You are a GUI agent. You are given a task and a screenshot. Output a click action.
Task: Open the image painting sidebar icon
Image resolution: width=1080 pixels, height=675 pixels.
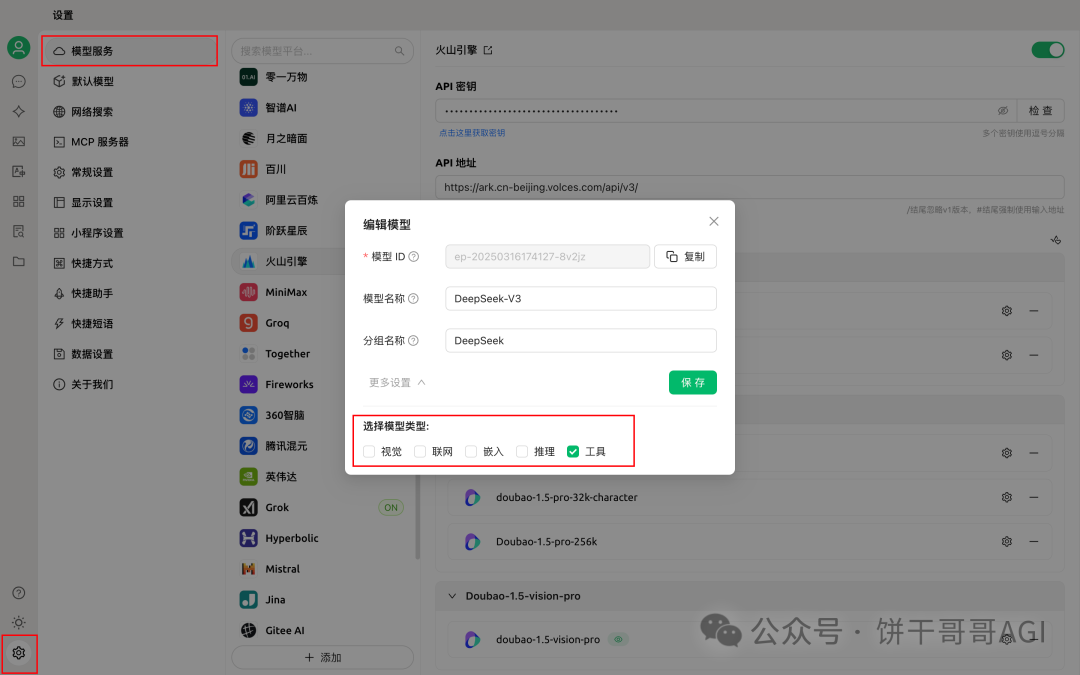tap(19, 141)
